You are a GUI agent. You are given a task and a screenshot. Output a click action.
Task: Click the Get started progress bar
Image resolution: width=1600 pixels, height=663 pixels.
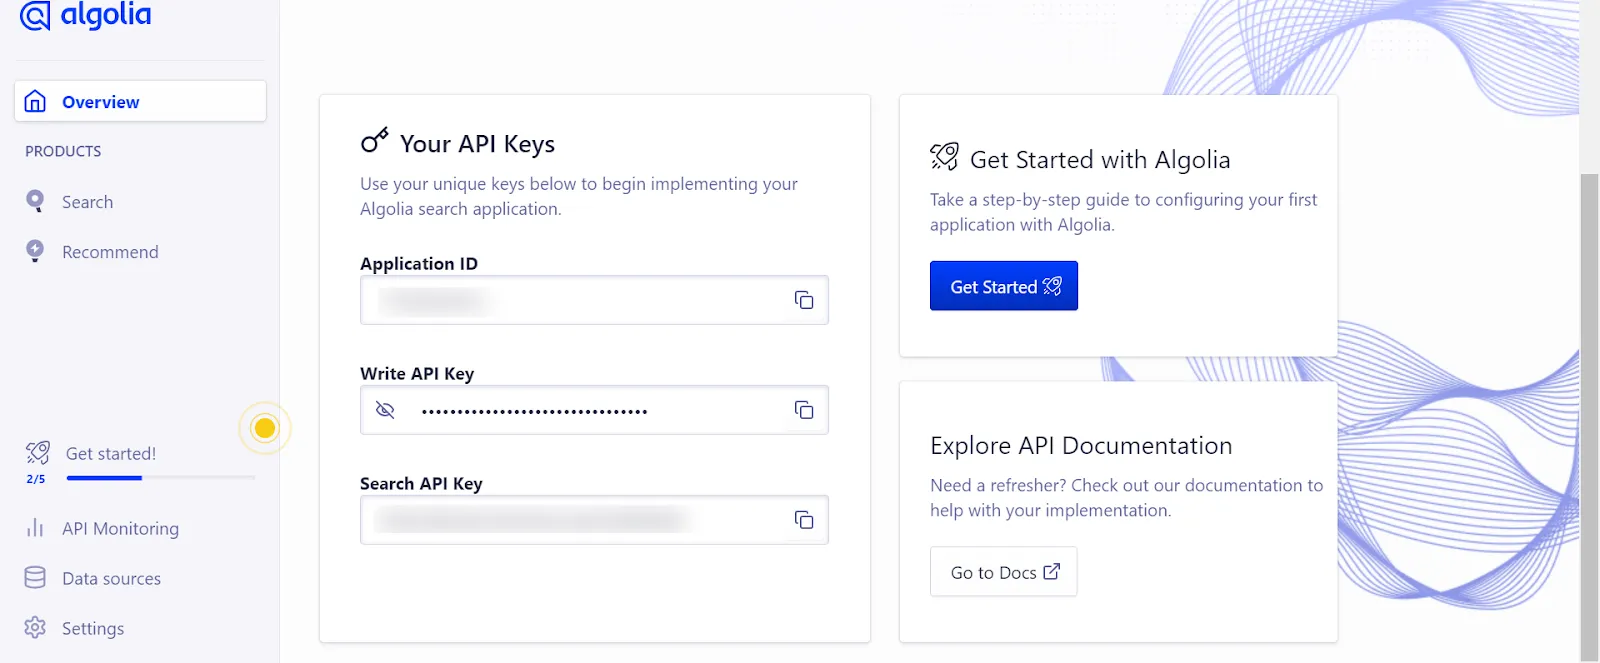(160, 478)
